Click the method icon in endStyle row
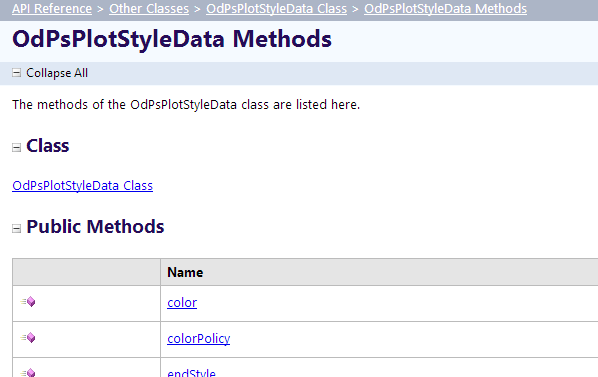This screenshot has width=598, height=377. (x=28, y=372)
